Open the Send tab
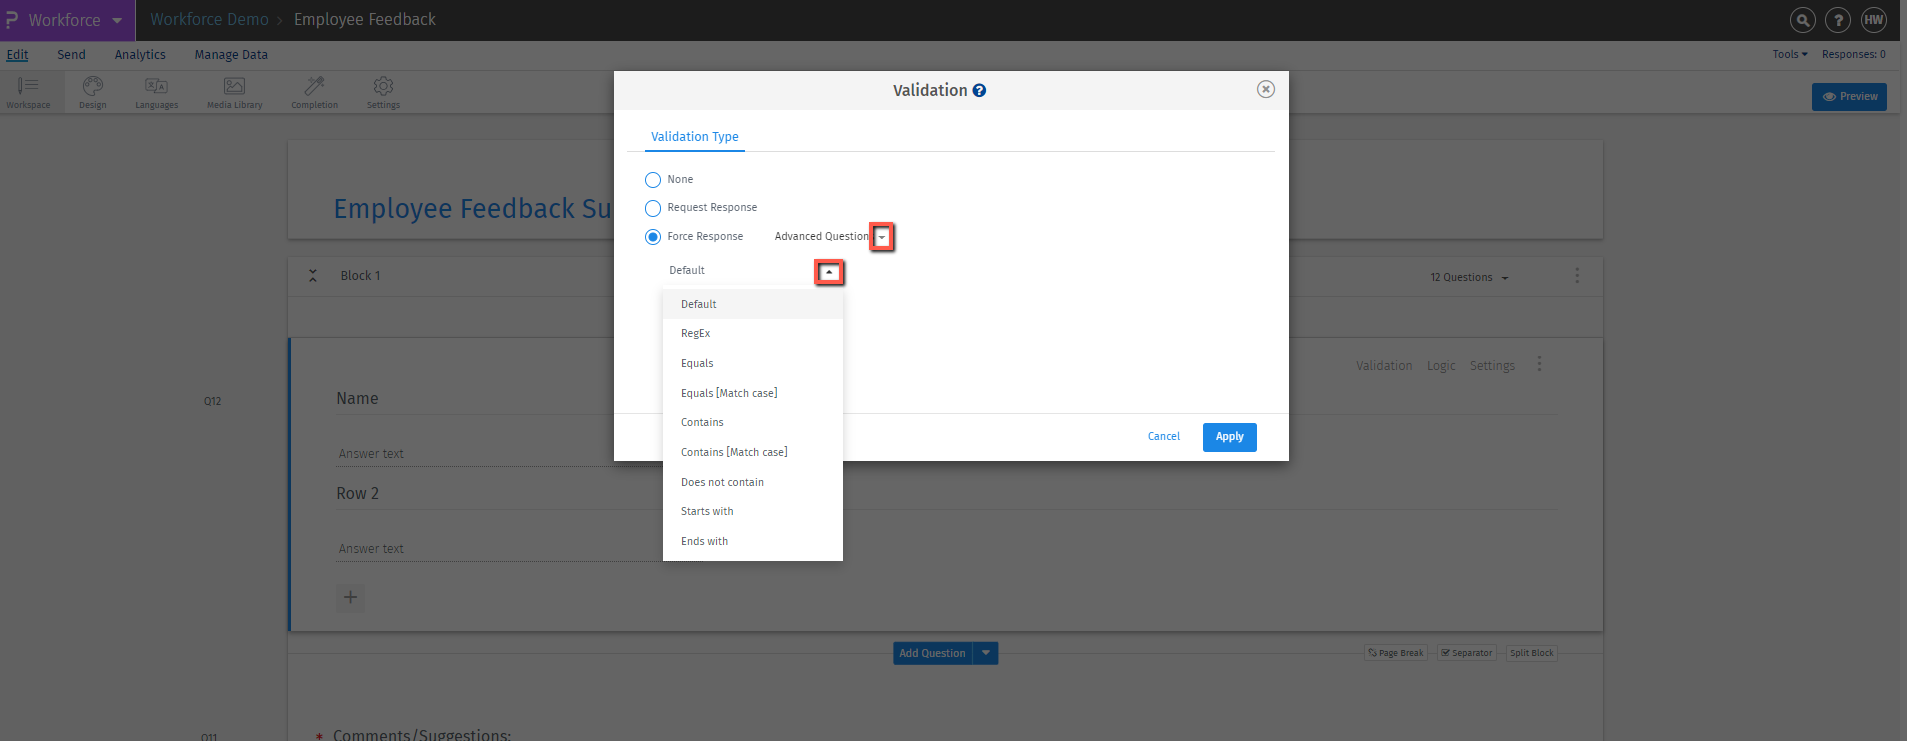Screen dimensions: 1907x741 (x=71, y=55)
